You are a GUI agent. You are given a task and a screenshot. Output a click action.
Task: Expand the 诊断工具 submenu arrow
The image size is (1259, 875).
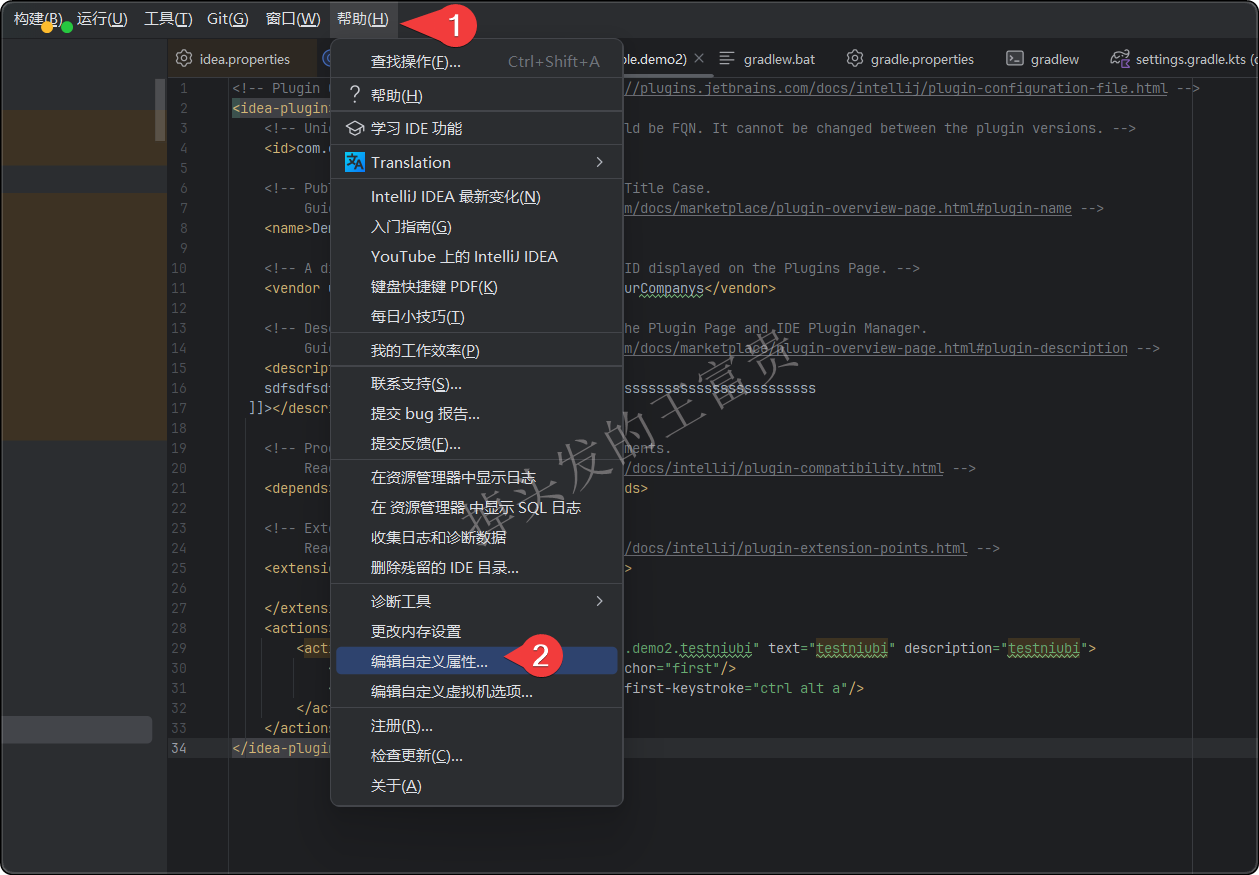600,601
